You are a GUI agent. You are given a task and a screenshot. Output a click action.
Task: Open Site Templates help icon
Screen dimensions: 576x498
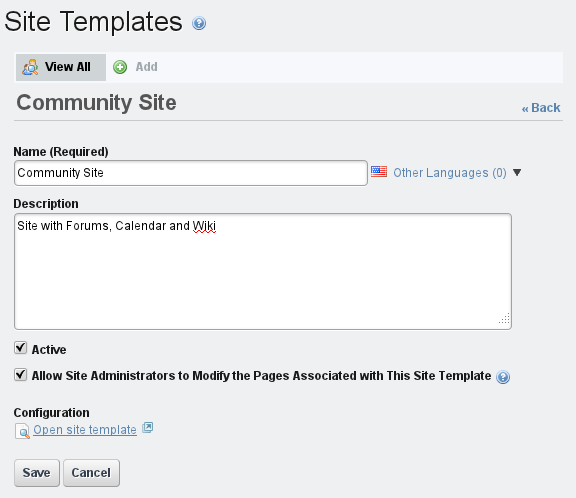(199, 24)
